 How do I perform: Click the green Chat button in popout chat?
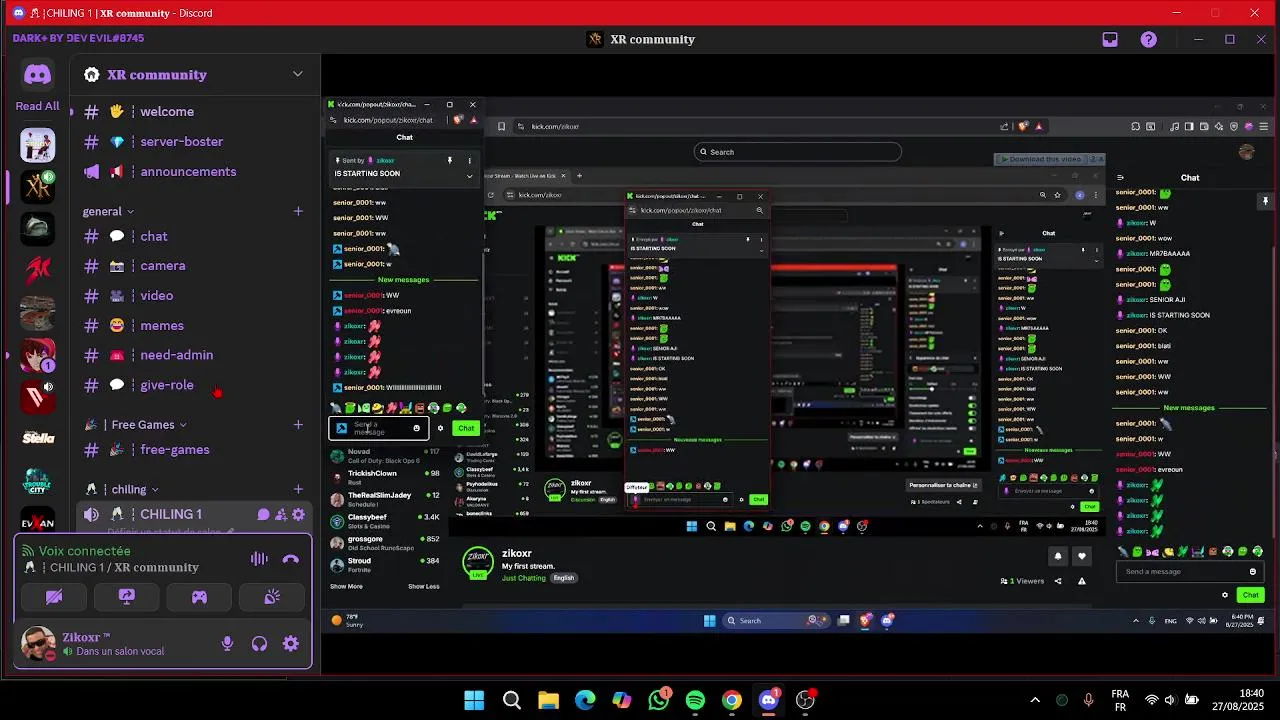tap(466, 428)
